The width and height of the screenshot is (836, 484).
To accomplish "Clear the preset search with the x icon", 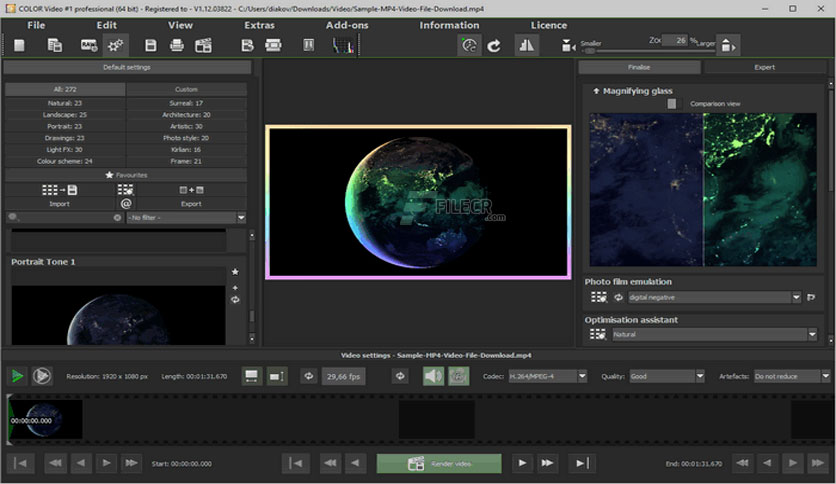I will [117, 217].
